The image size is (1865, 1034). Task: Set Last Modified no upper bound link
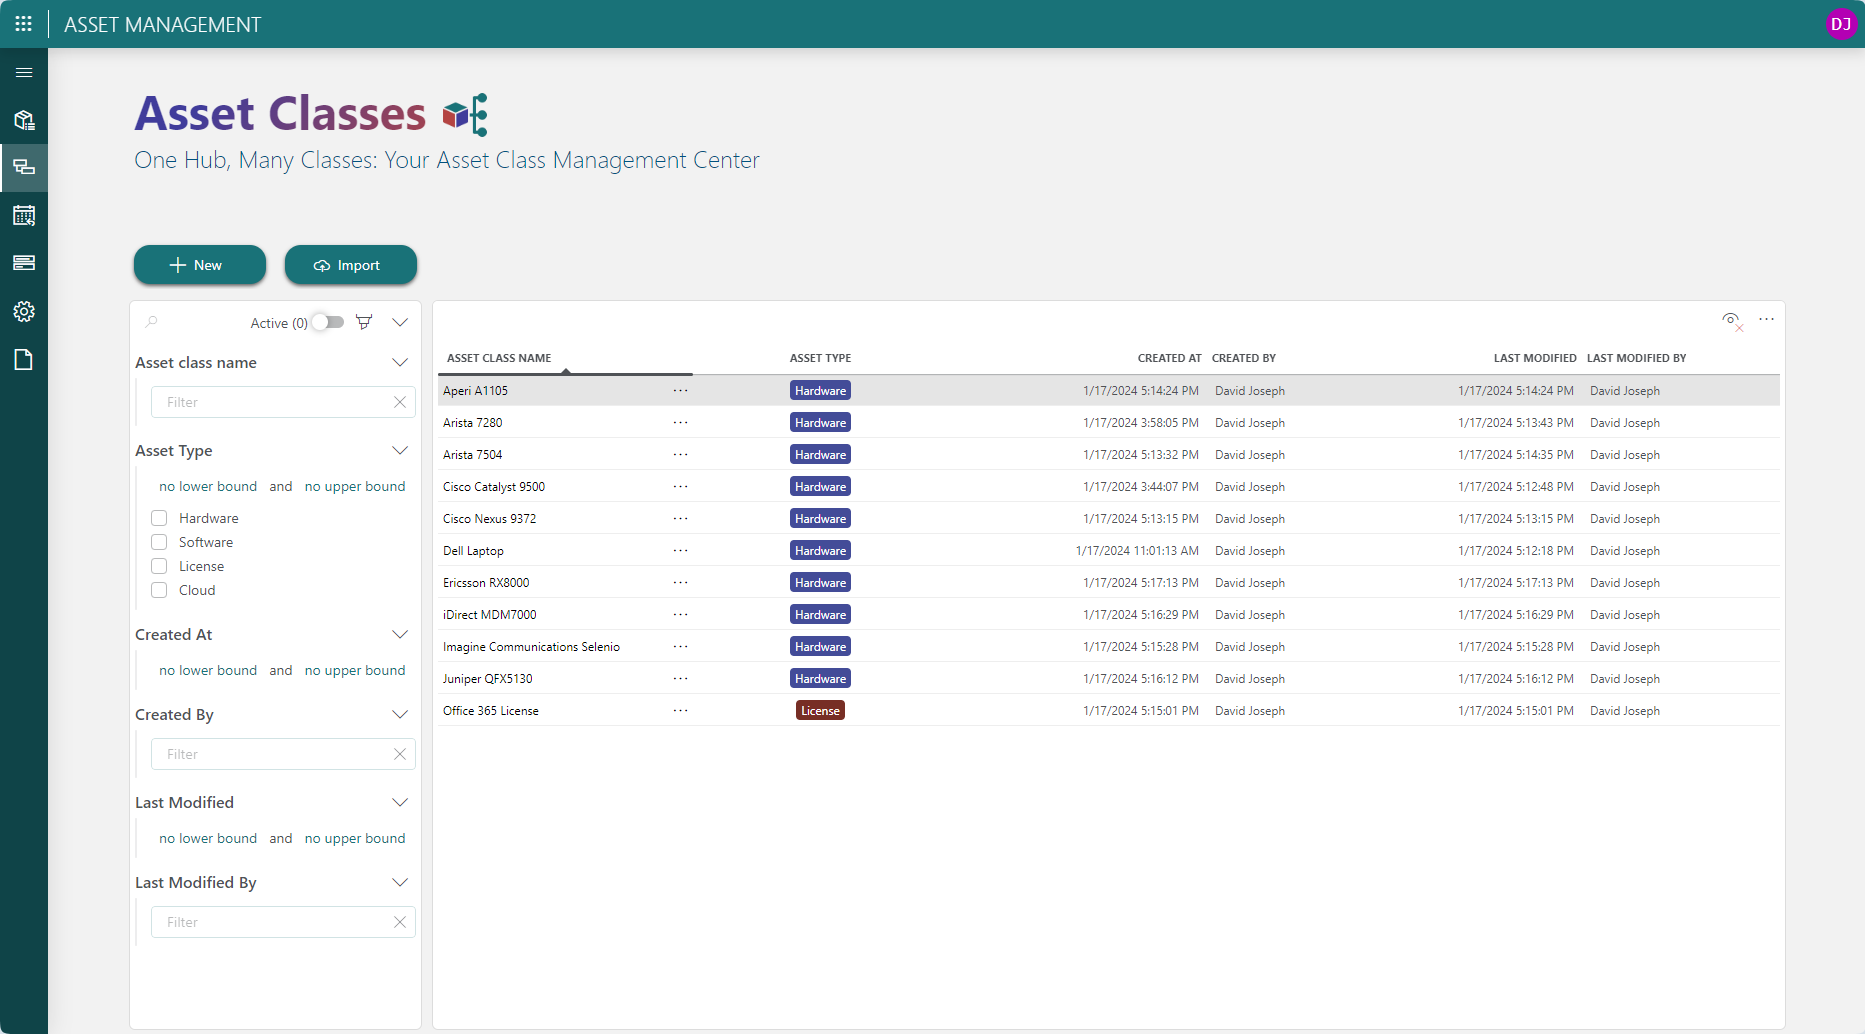click(x=355, y=838)
